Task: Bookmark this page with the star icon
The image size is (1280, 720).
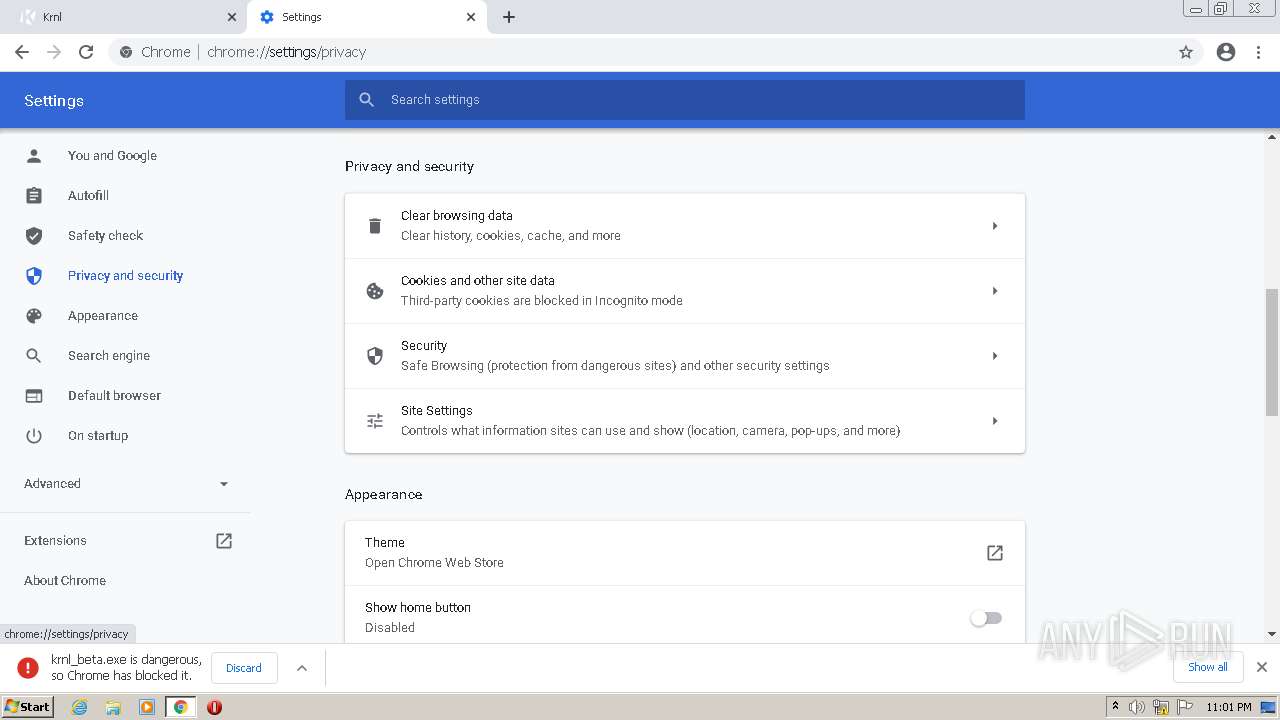Action: point(1186,52)
